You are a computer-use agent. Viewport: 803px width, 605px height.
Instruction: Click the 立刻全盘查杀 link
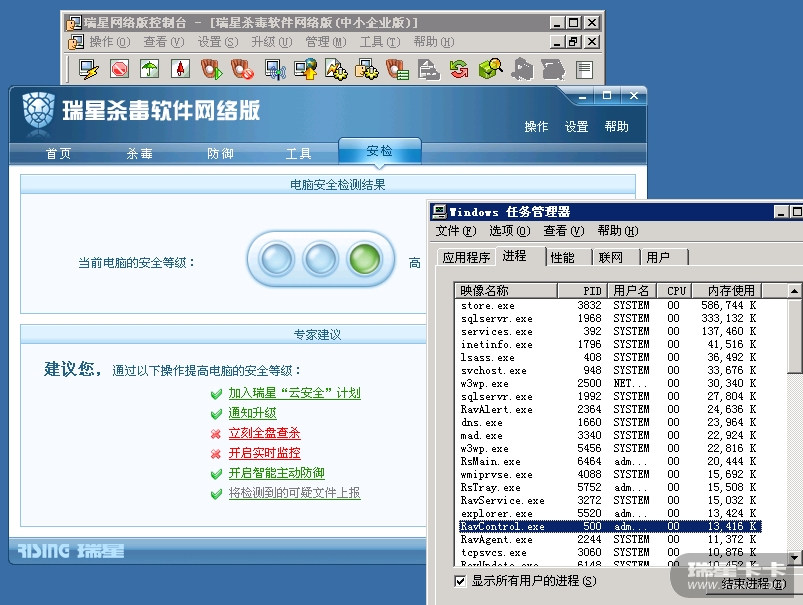coord(264,433)
